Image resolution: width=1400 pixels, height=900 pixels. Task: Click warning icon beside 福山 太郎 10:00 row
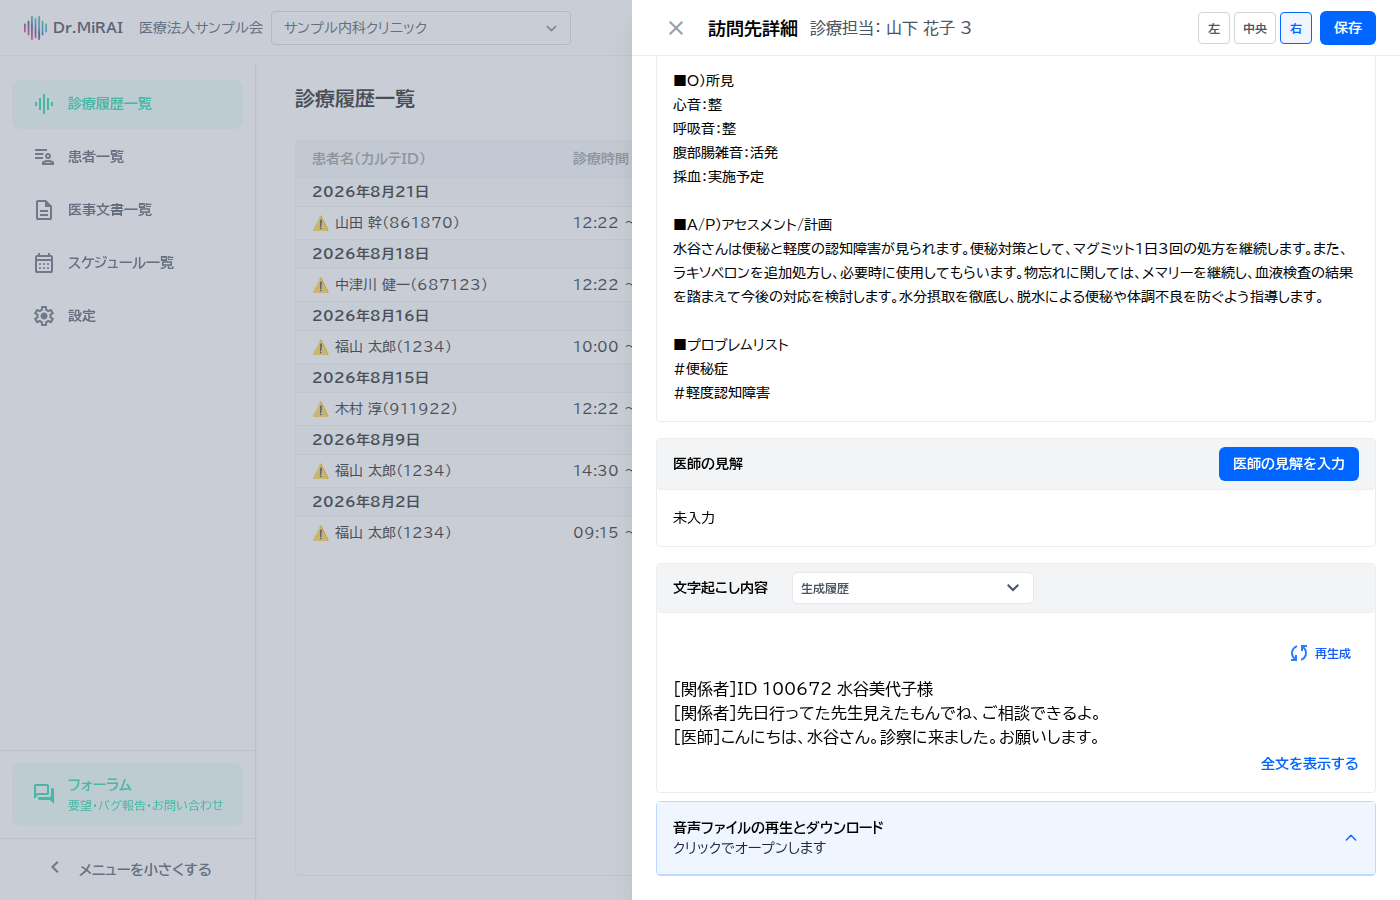tap(321, 347)
